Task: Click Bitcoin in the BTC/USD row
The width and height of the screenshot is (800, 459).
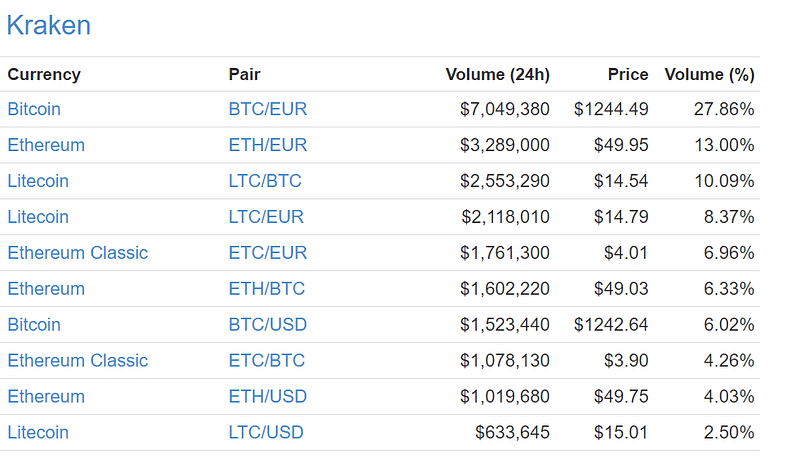Action: [34, 325]
